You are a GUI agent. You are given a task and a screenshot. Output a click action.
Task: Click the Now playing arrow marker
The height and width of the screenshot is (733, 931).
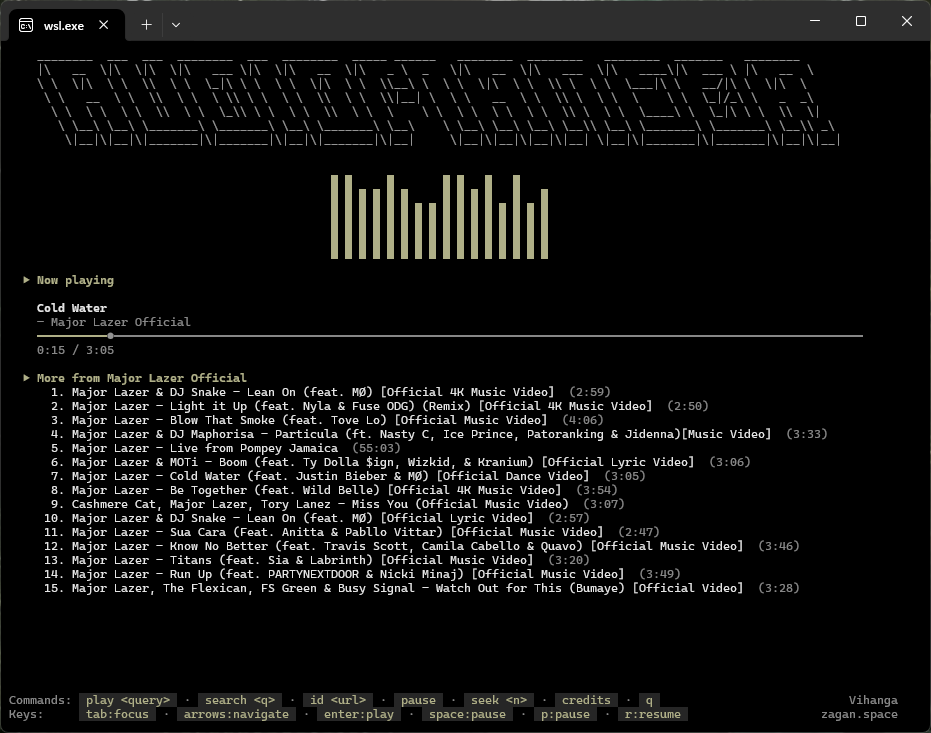coord(26,280)
